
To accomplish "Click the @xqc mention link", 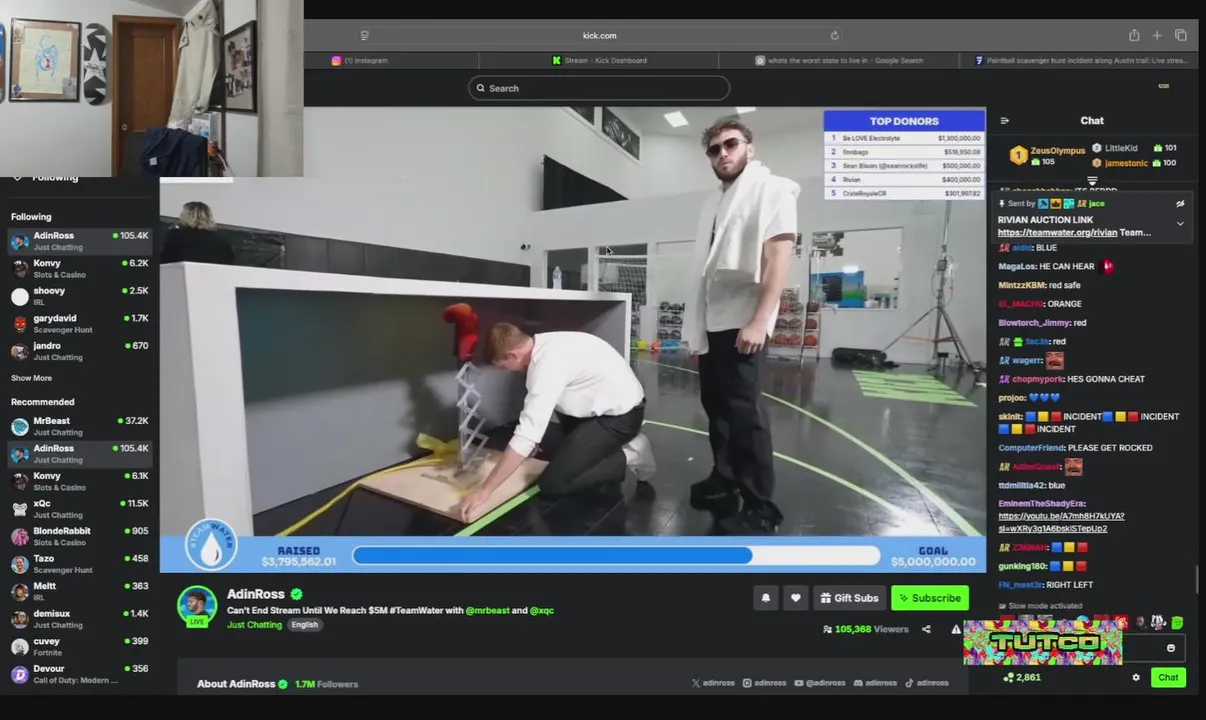I will 542,610.
